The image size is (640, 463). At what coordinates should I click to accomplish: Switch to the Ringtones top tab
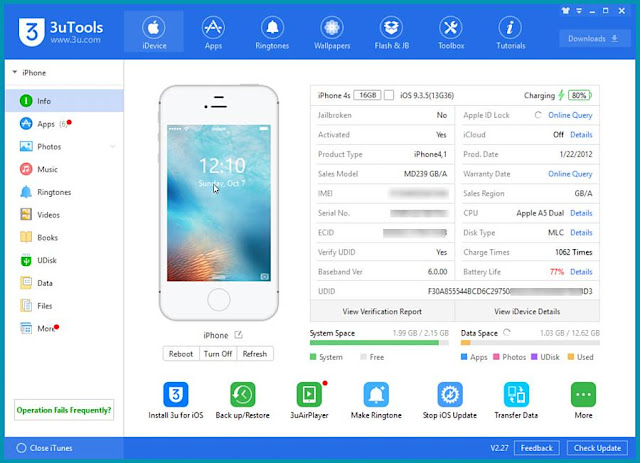pyautogui.click(x=272, y=32)
